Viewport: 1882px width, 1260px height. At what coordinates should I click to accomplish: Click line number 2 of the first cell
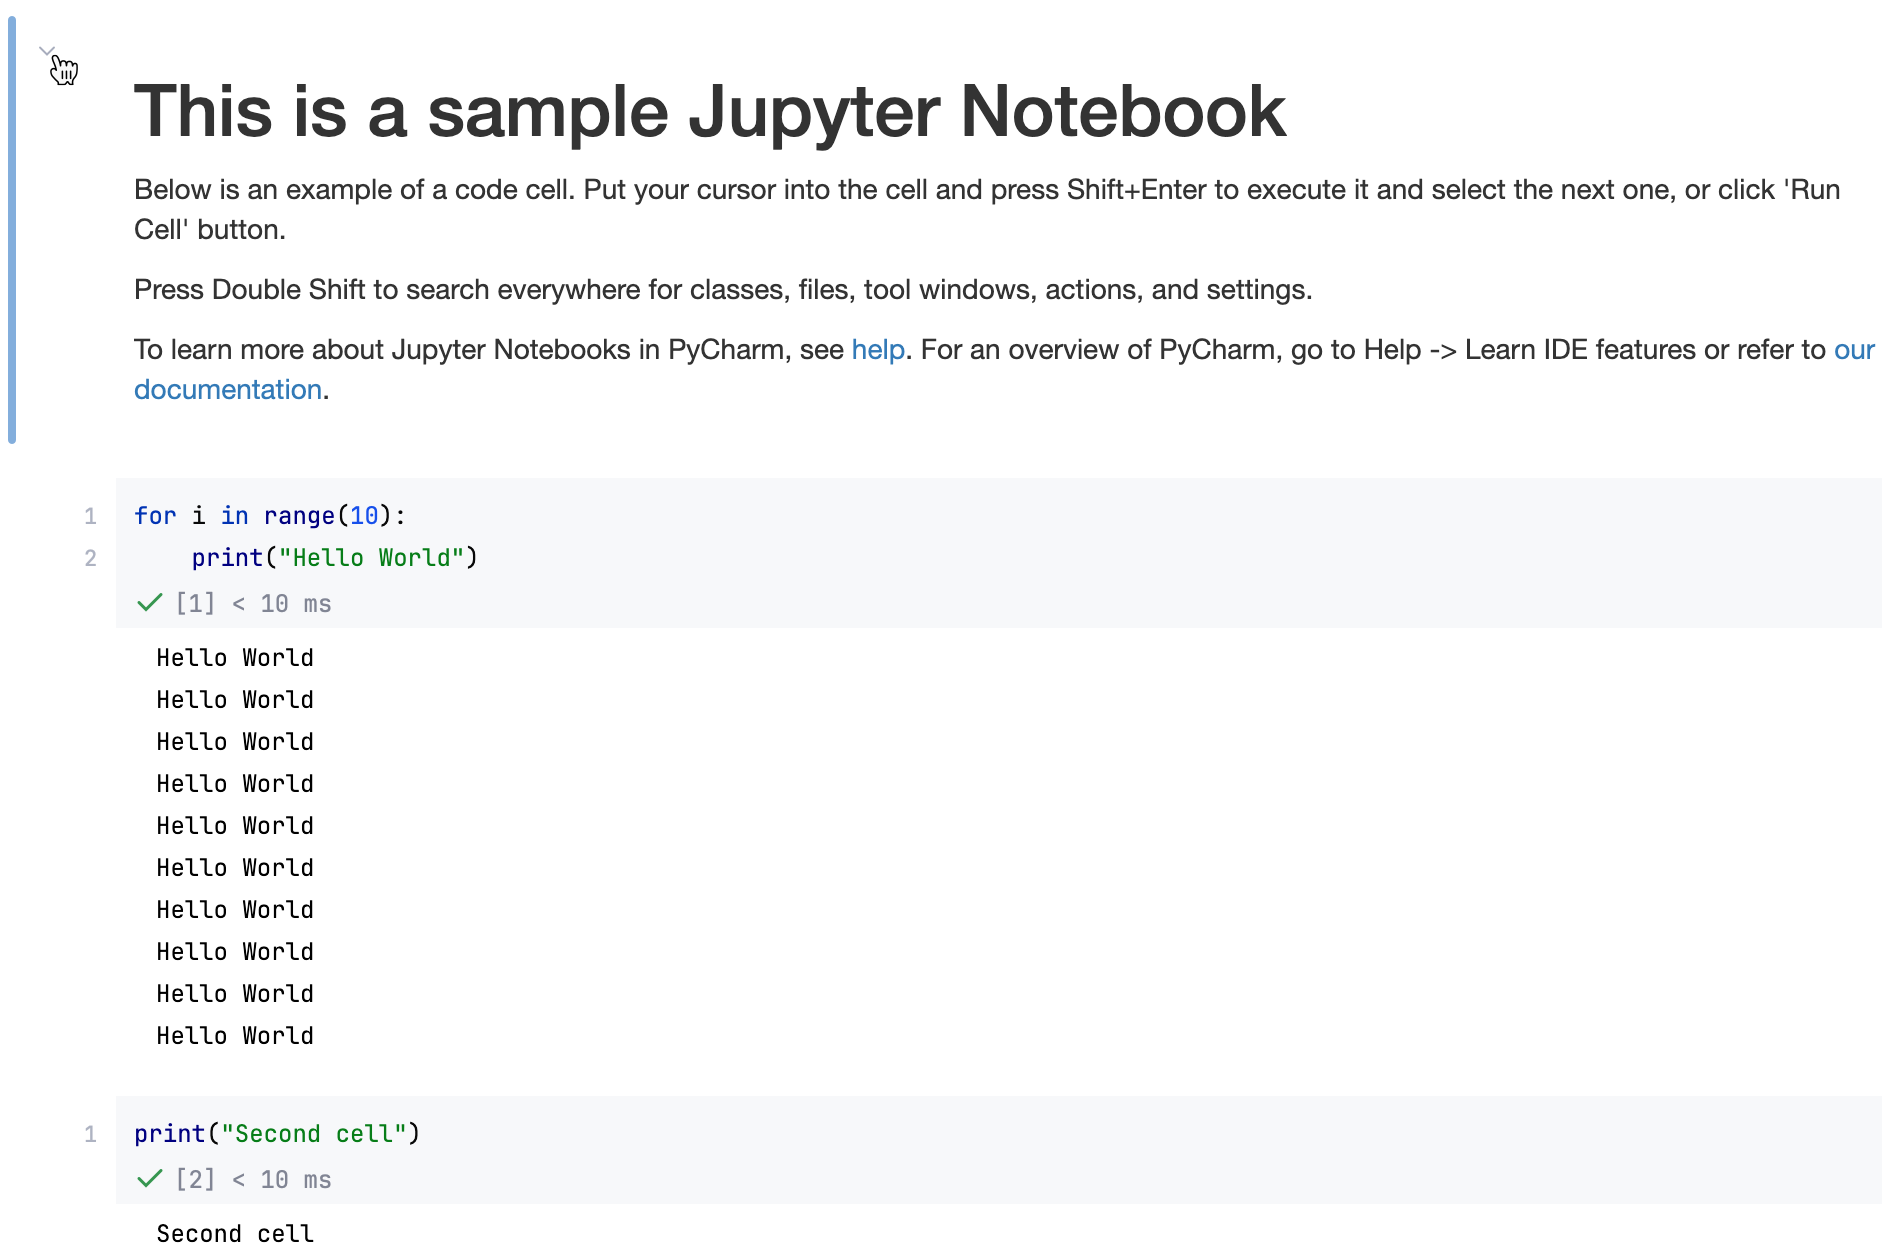[x=91, y=557]
